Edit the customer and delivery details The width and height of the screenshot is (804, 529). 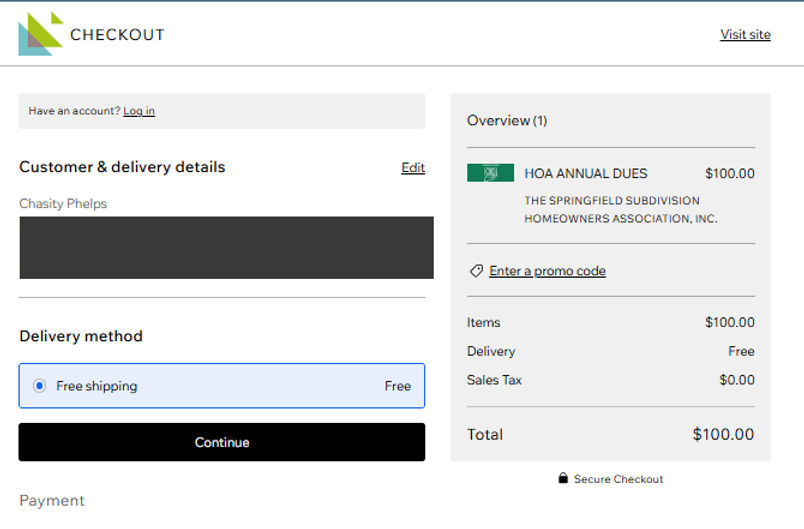[413, 168]
